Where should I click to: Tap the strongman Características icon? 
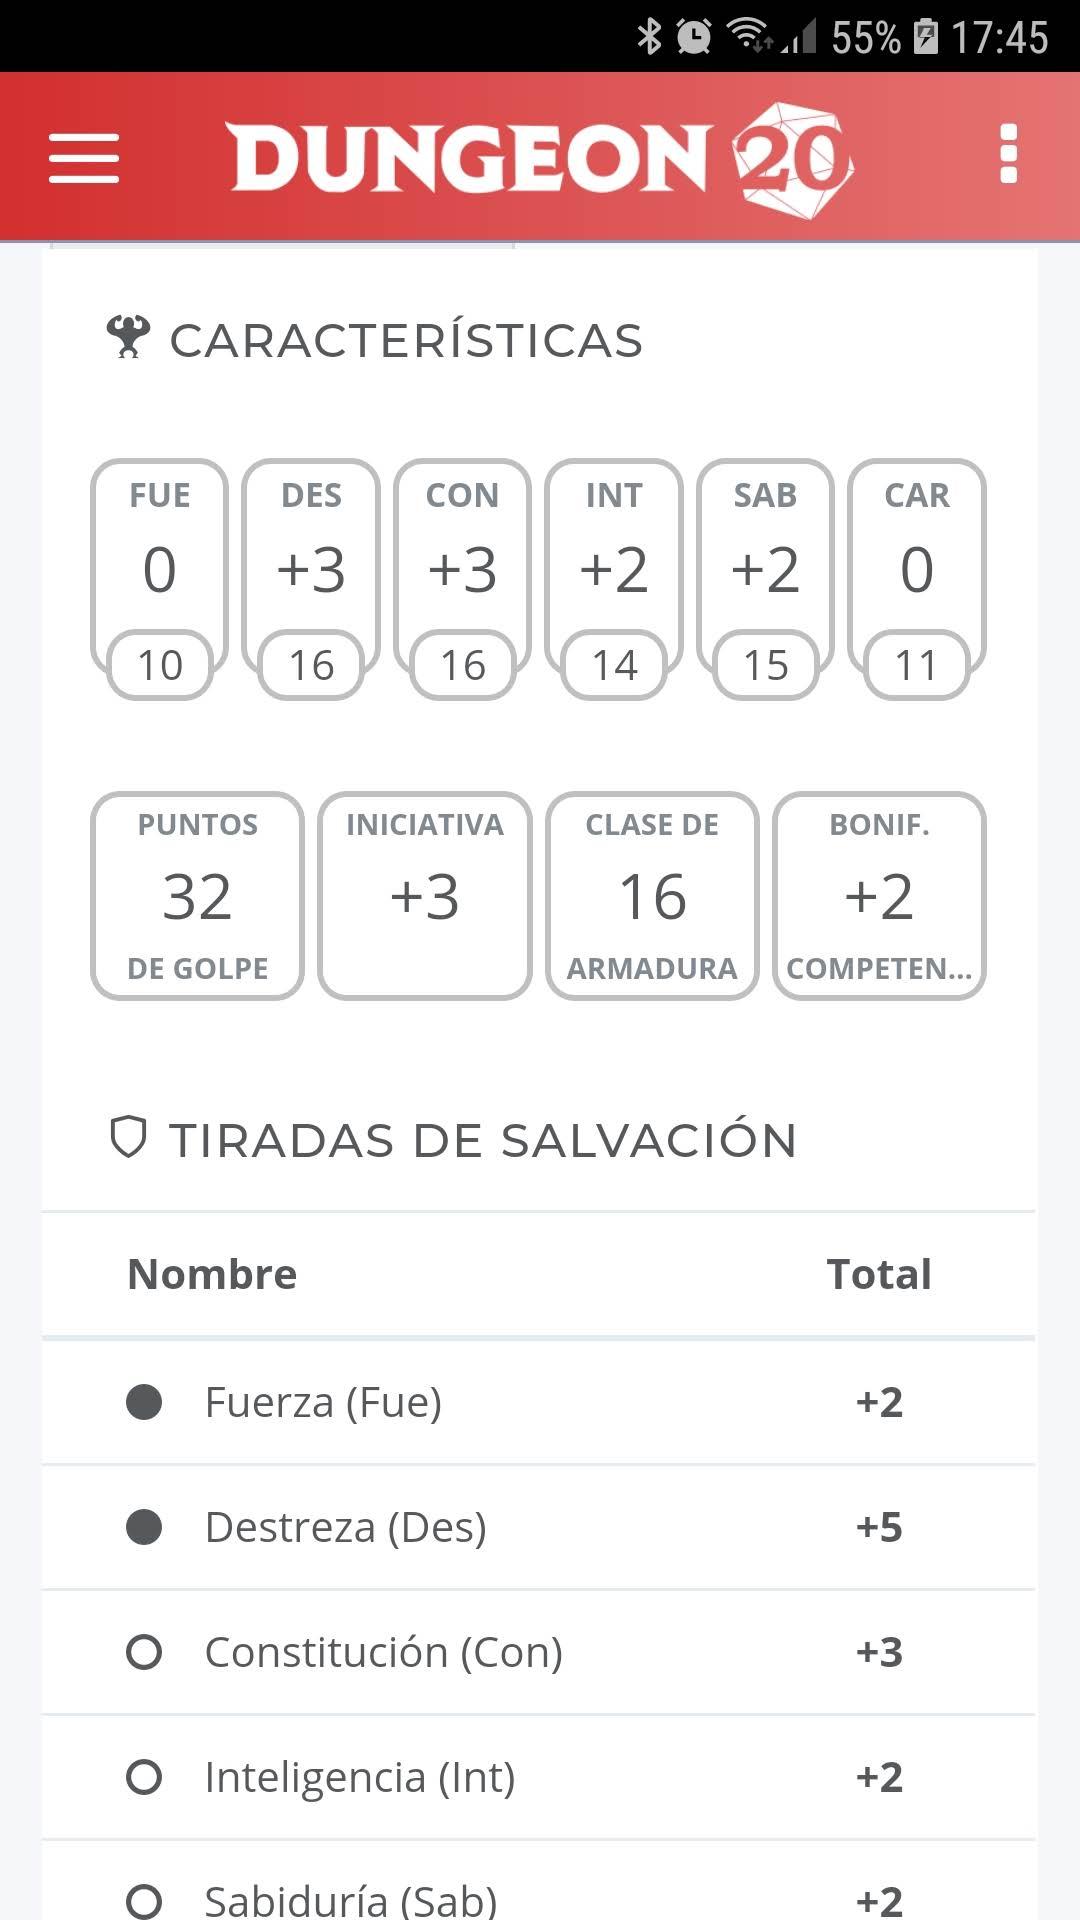(129, 337)
